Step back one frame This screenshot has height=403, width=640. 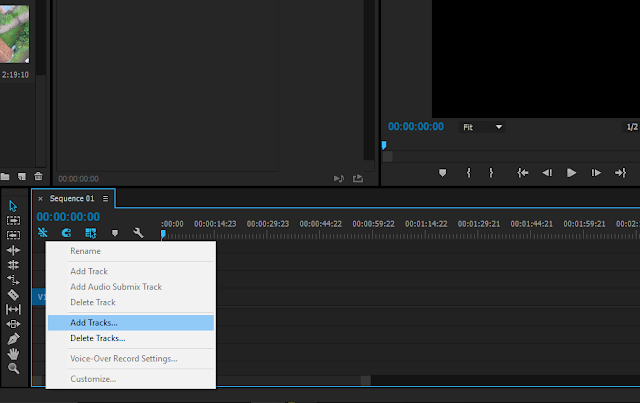tap(547, 173)
